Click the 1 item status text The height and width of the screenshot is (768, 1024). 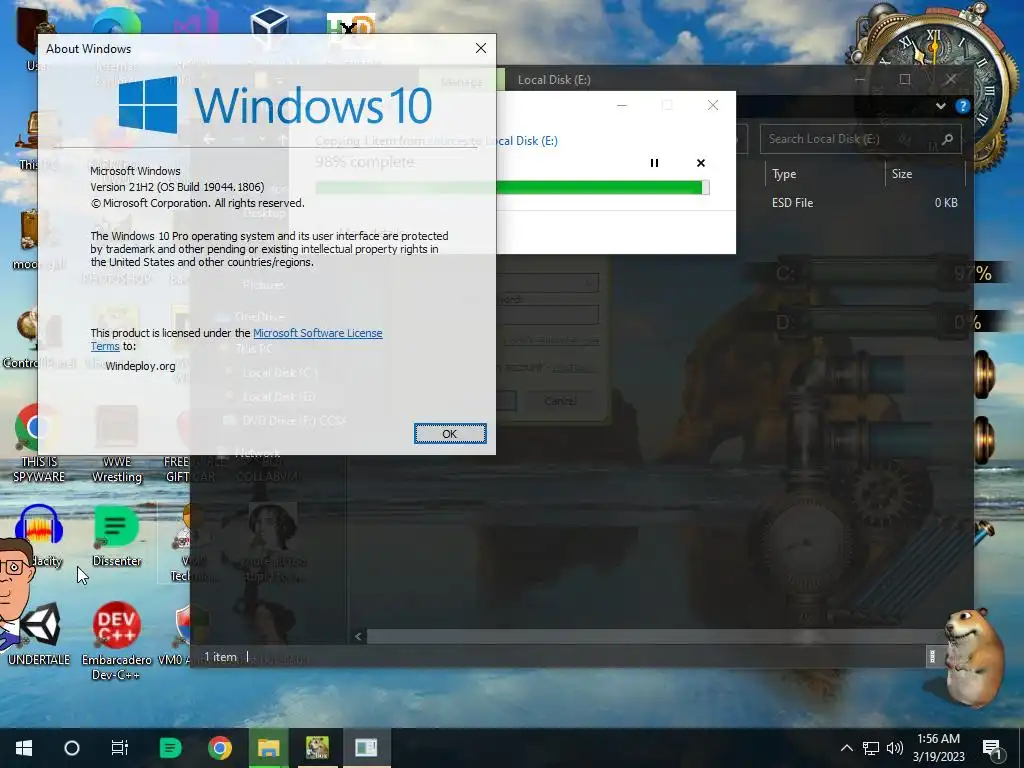click(220, 657)
